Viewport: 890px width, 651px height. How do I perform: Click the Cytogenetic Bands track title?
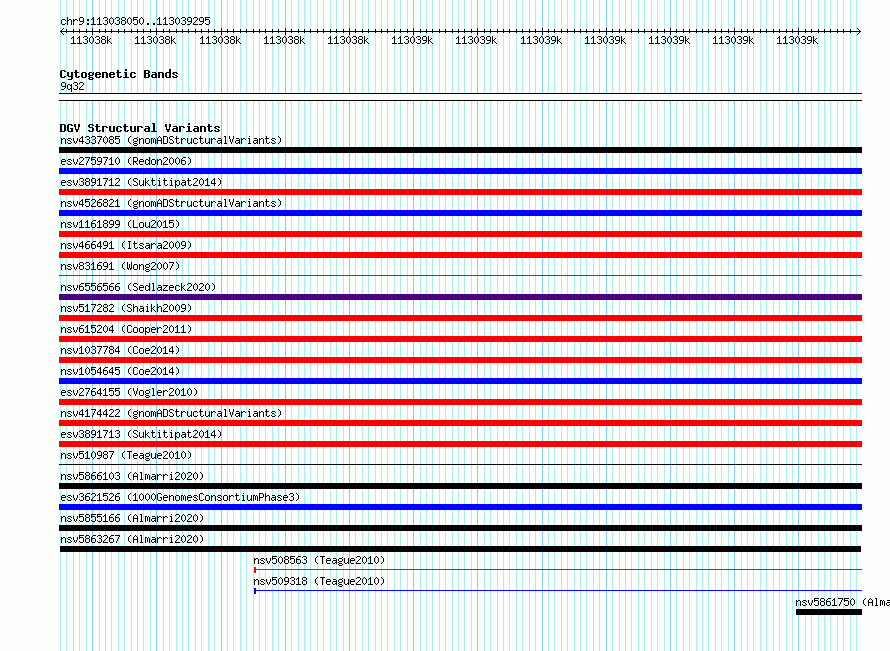click(x=119, y=74)
